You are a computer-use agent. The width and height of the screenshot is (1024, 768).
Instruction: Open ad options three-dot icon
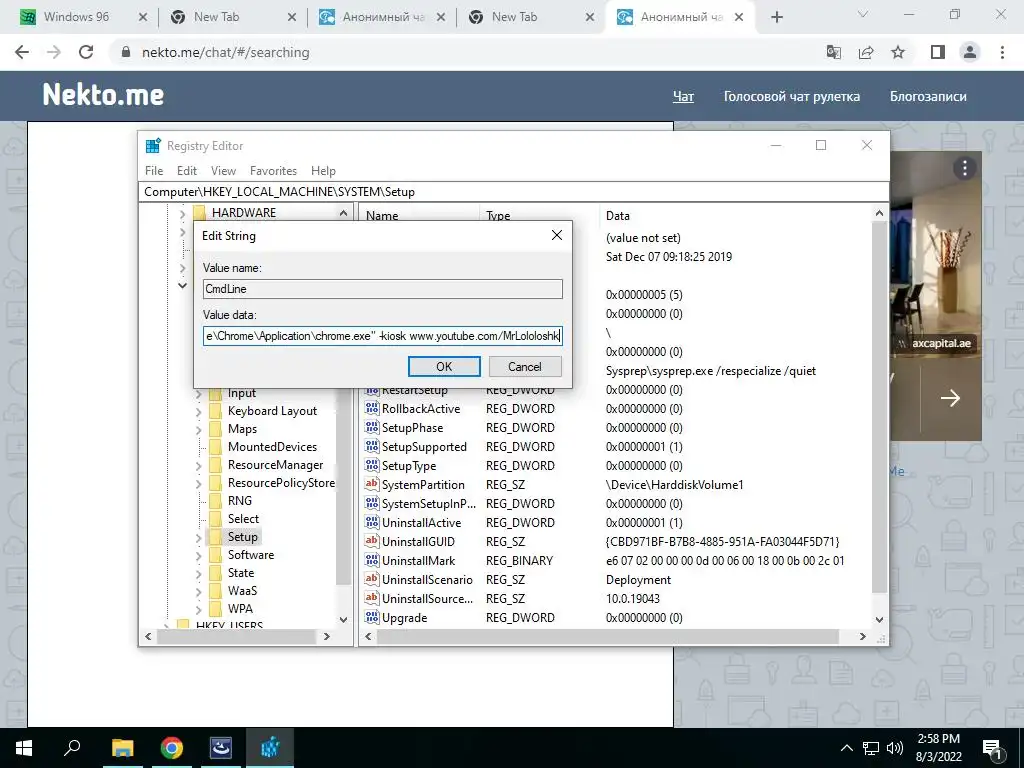click(965, 168)
